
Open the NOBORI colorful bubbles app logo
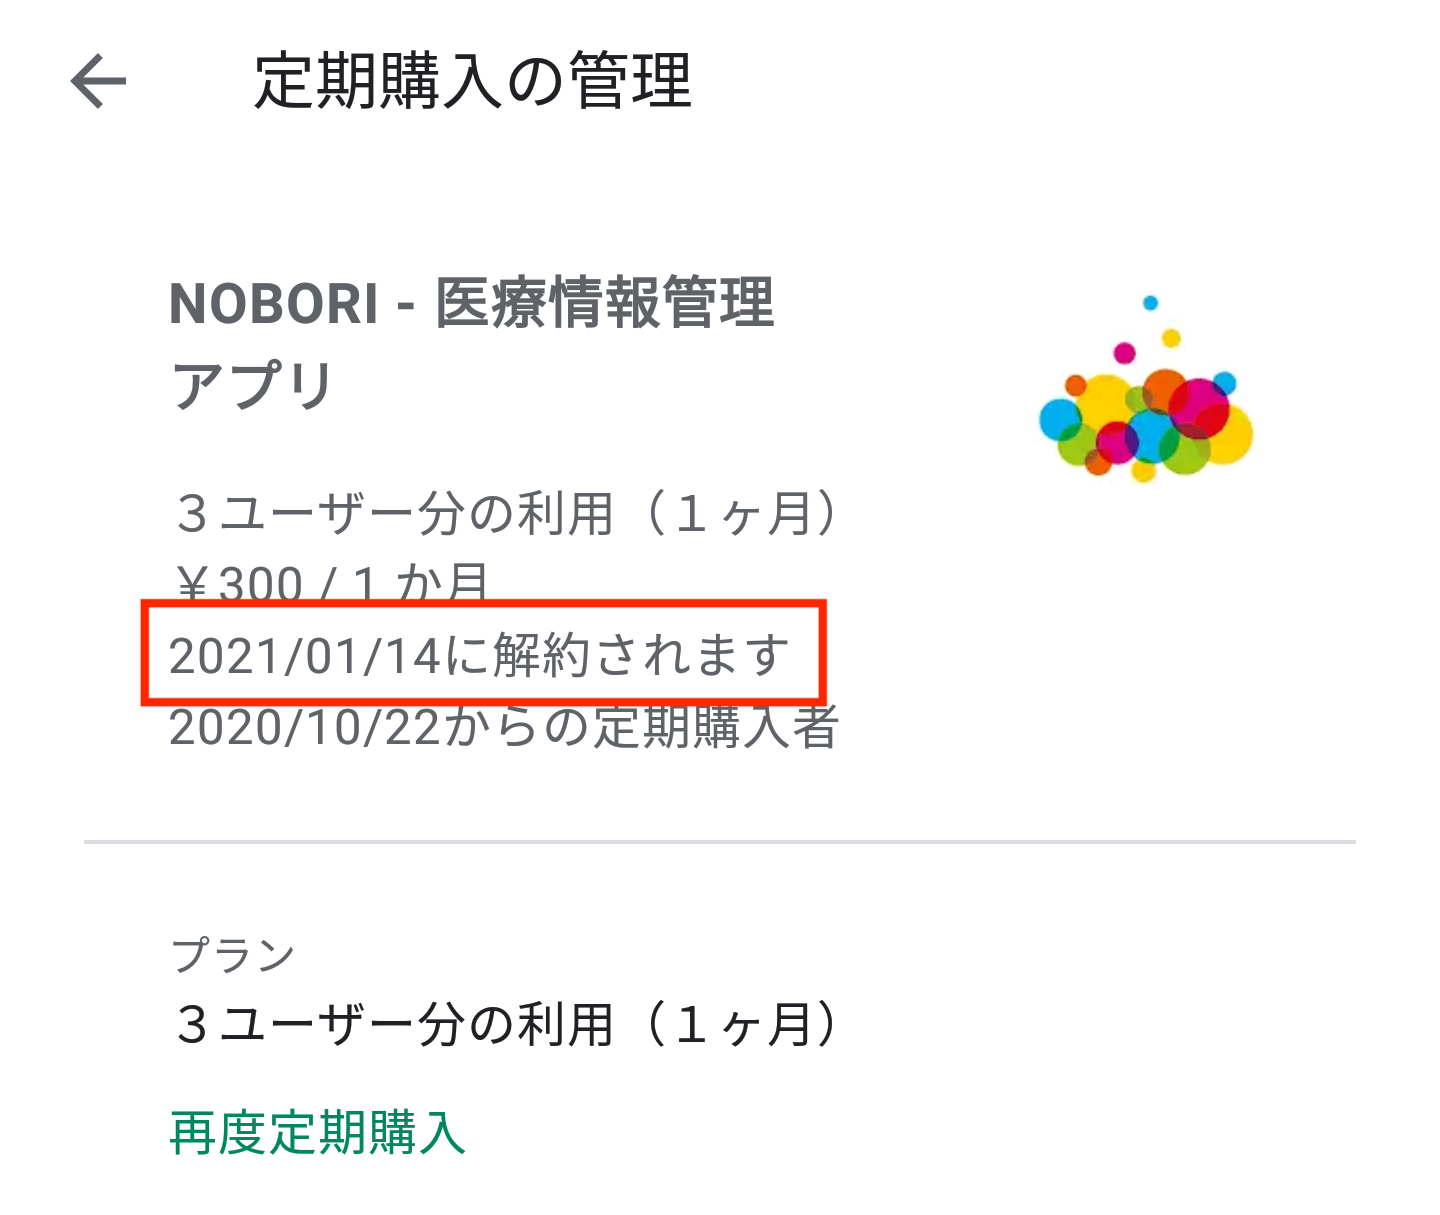(1146, 388)
